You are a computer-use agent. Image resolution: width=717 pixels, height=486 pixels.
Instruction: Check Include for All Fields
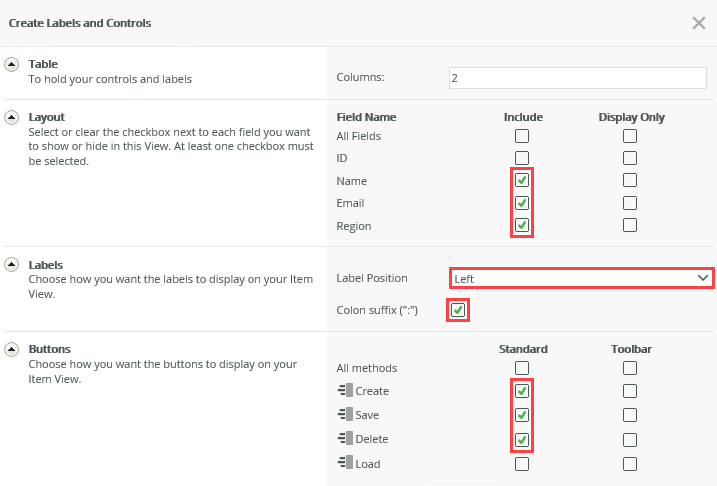[521, 136]
